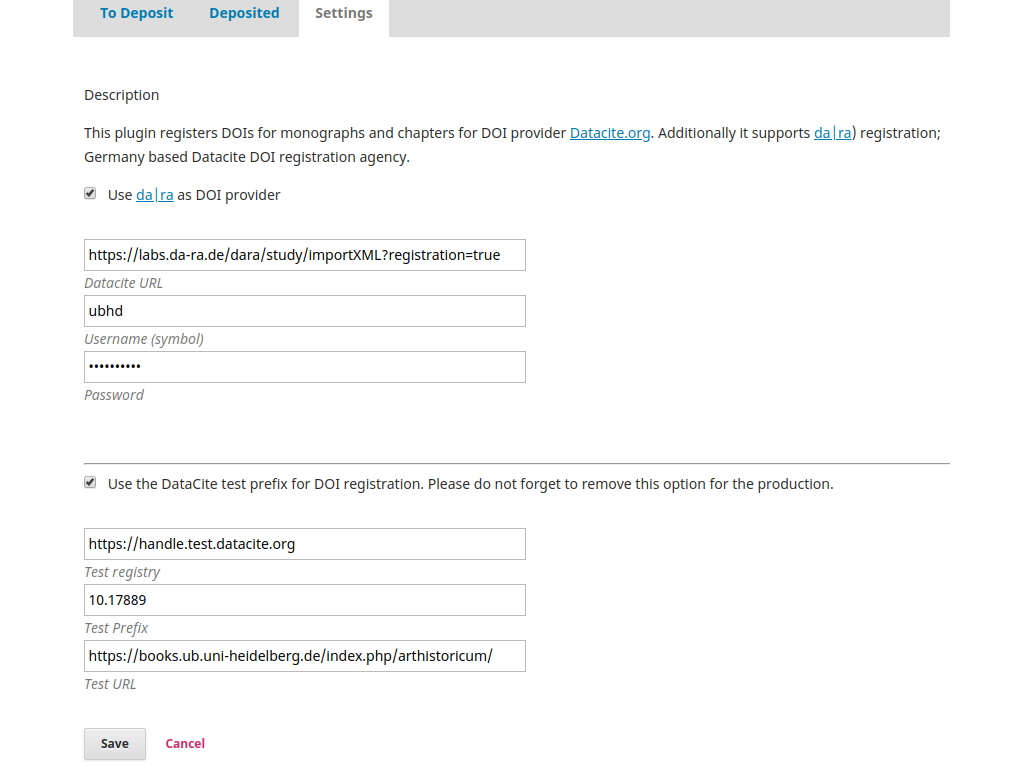The height and width of the screenshot is (768, 1024).
Task: Click the 'Test Prefix' label
Action: [x=116, y=628]
